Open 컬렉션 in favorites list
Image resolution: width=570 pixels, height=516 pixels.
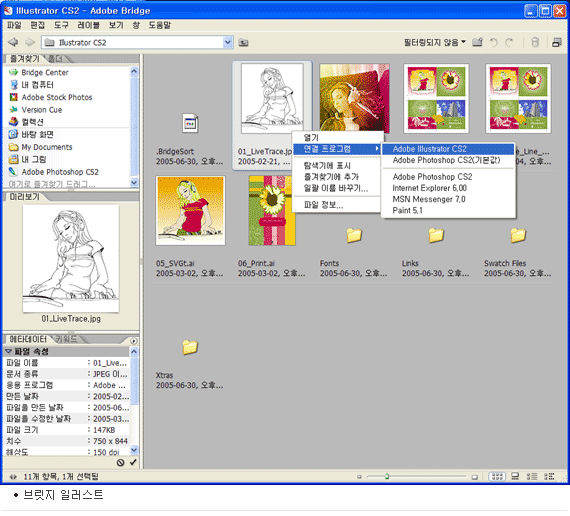coord(32,122)
